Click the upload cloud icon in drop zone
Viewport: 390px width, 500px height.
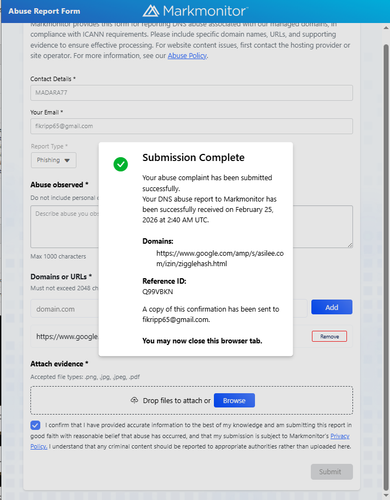click(x=134, y=400)
